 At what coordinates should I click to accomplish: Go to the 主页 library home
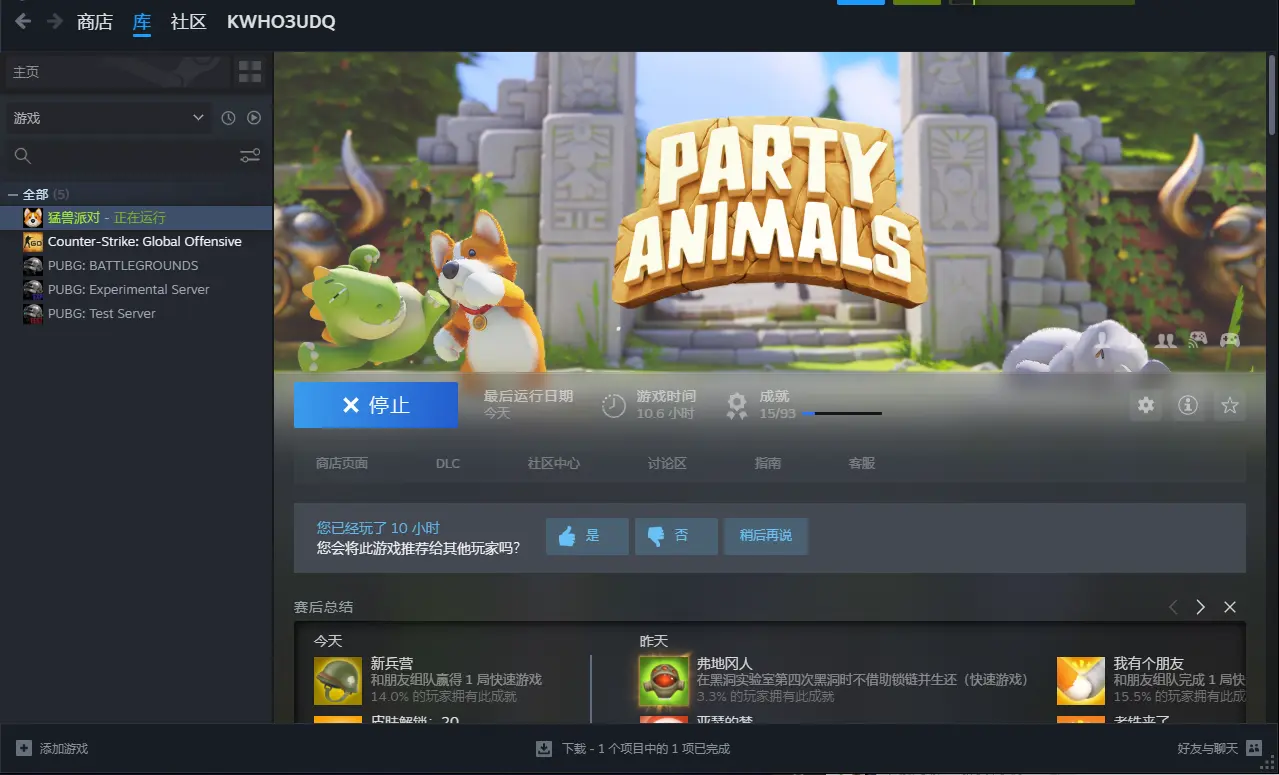[x=118, y=72]
